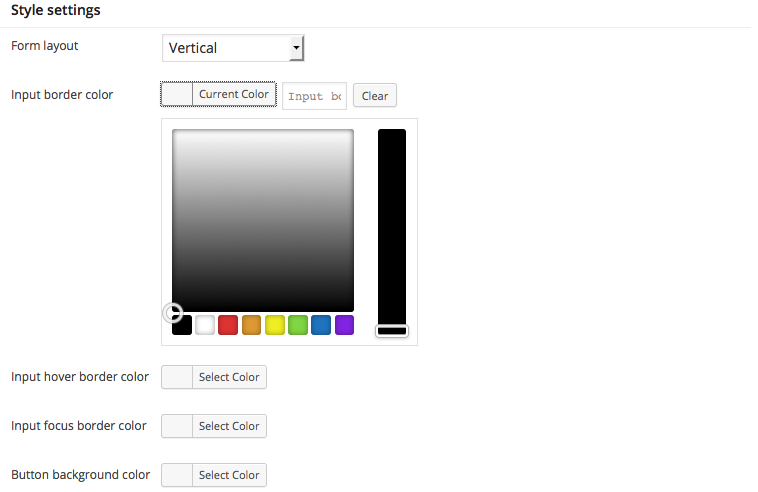Click the vertical slider handle at bottom

392,331
